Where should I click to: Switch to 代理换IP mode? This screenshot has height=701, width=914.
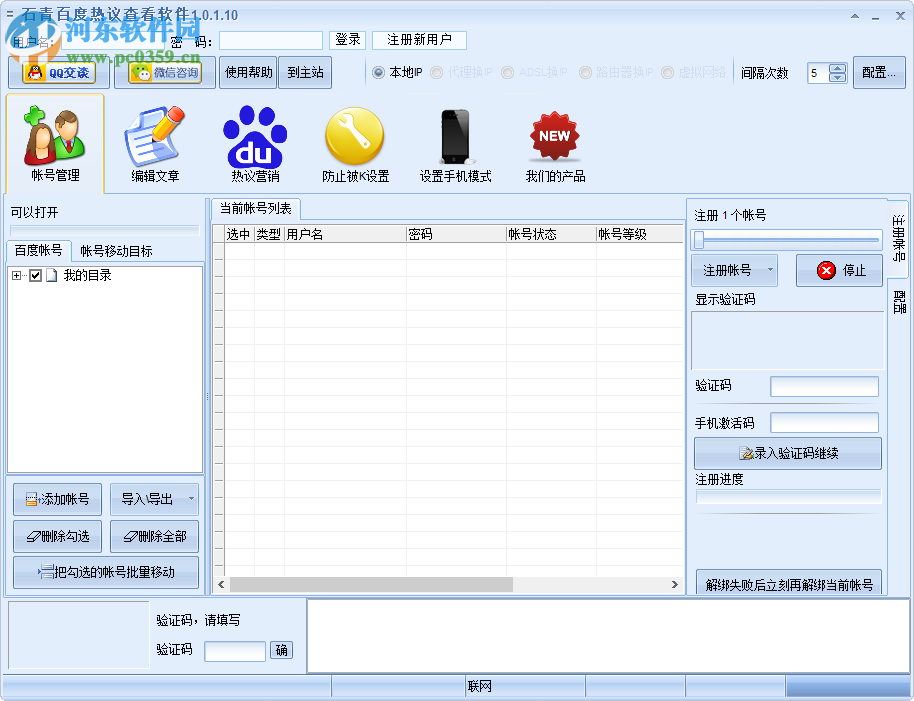click(x=435, y=72)
